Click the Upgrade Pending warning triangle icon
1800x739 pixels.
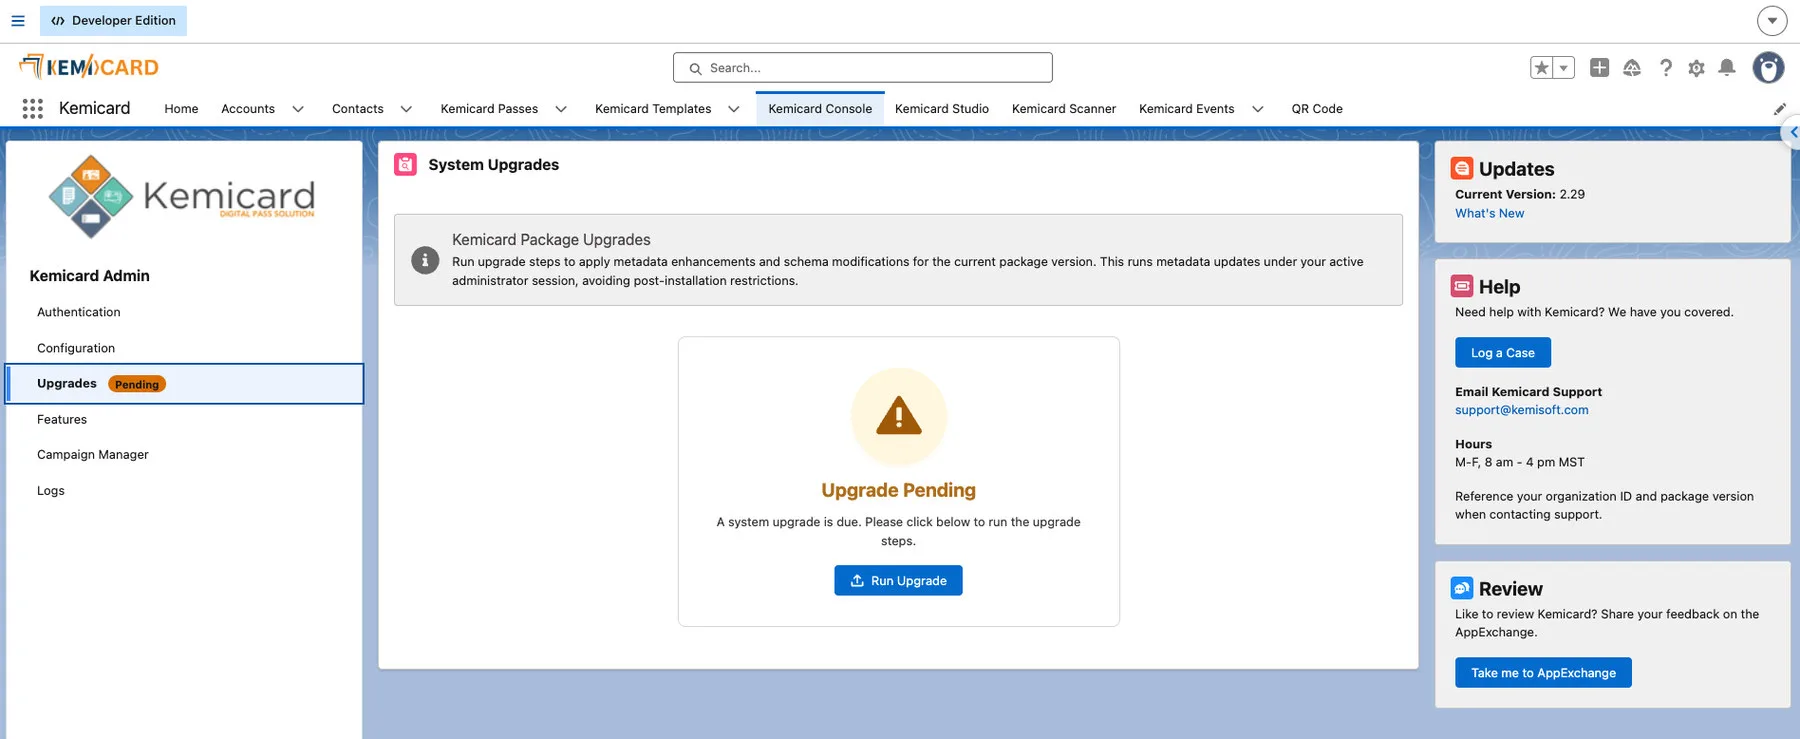click(899, 416)
